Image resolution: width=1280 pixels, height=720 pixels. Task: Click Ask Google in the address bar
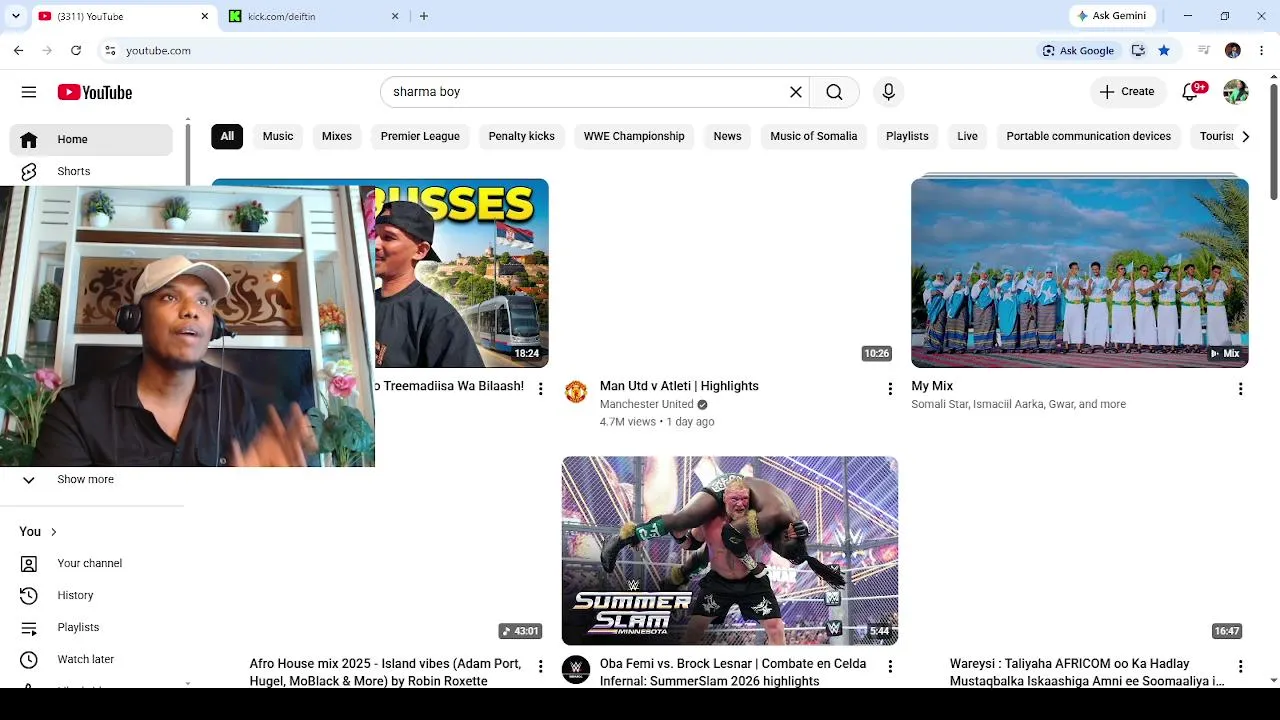1078,50
